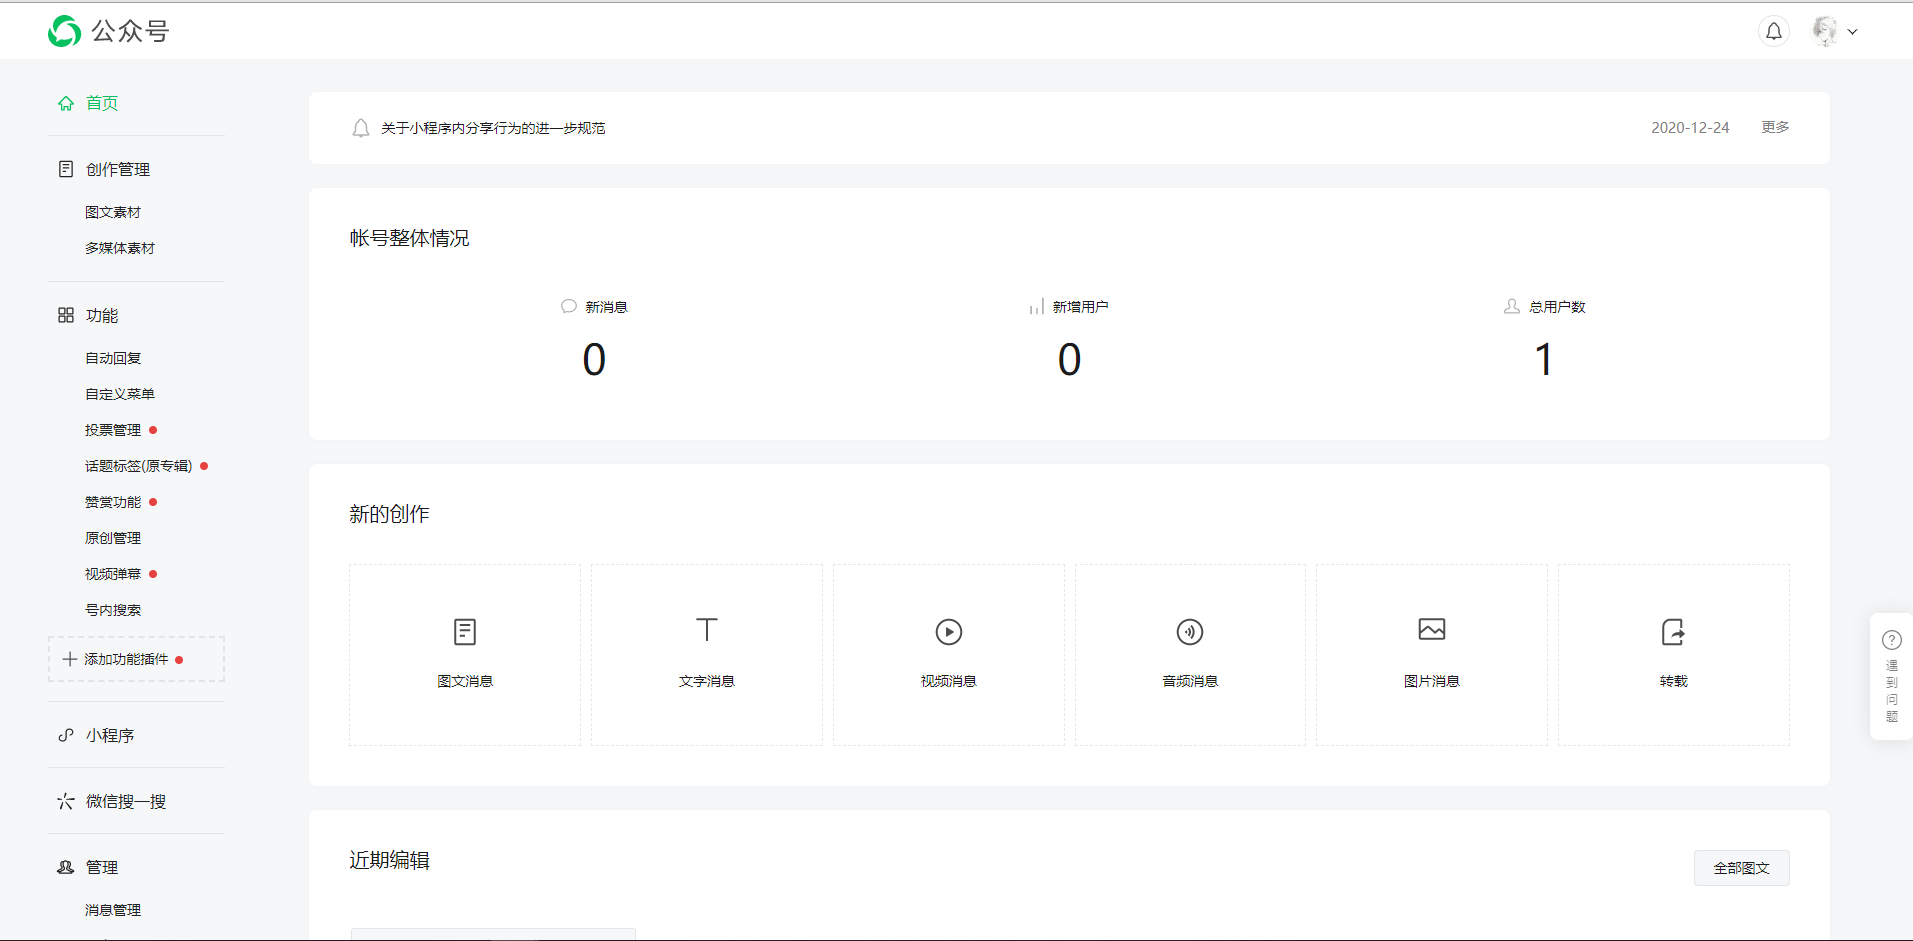Image resolution: width=1913 pixels, height=941 pixels.
Task: Click the 总用户数 person icon
Action: point(1512,306)
